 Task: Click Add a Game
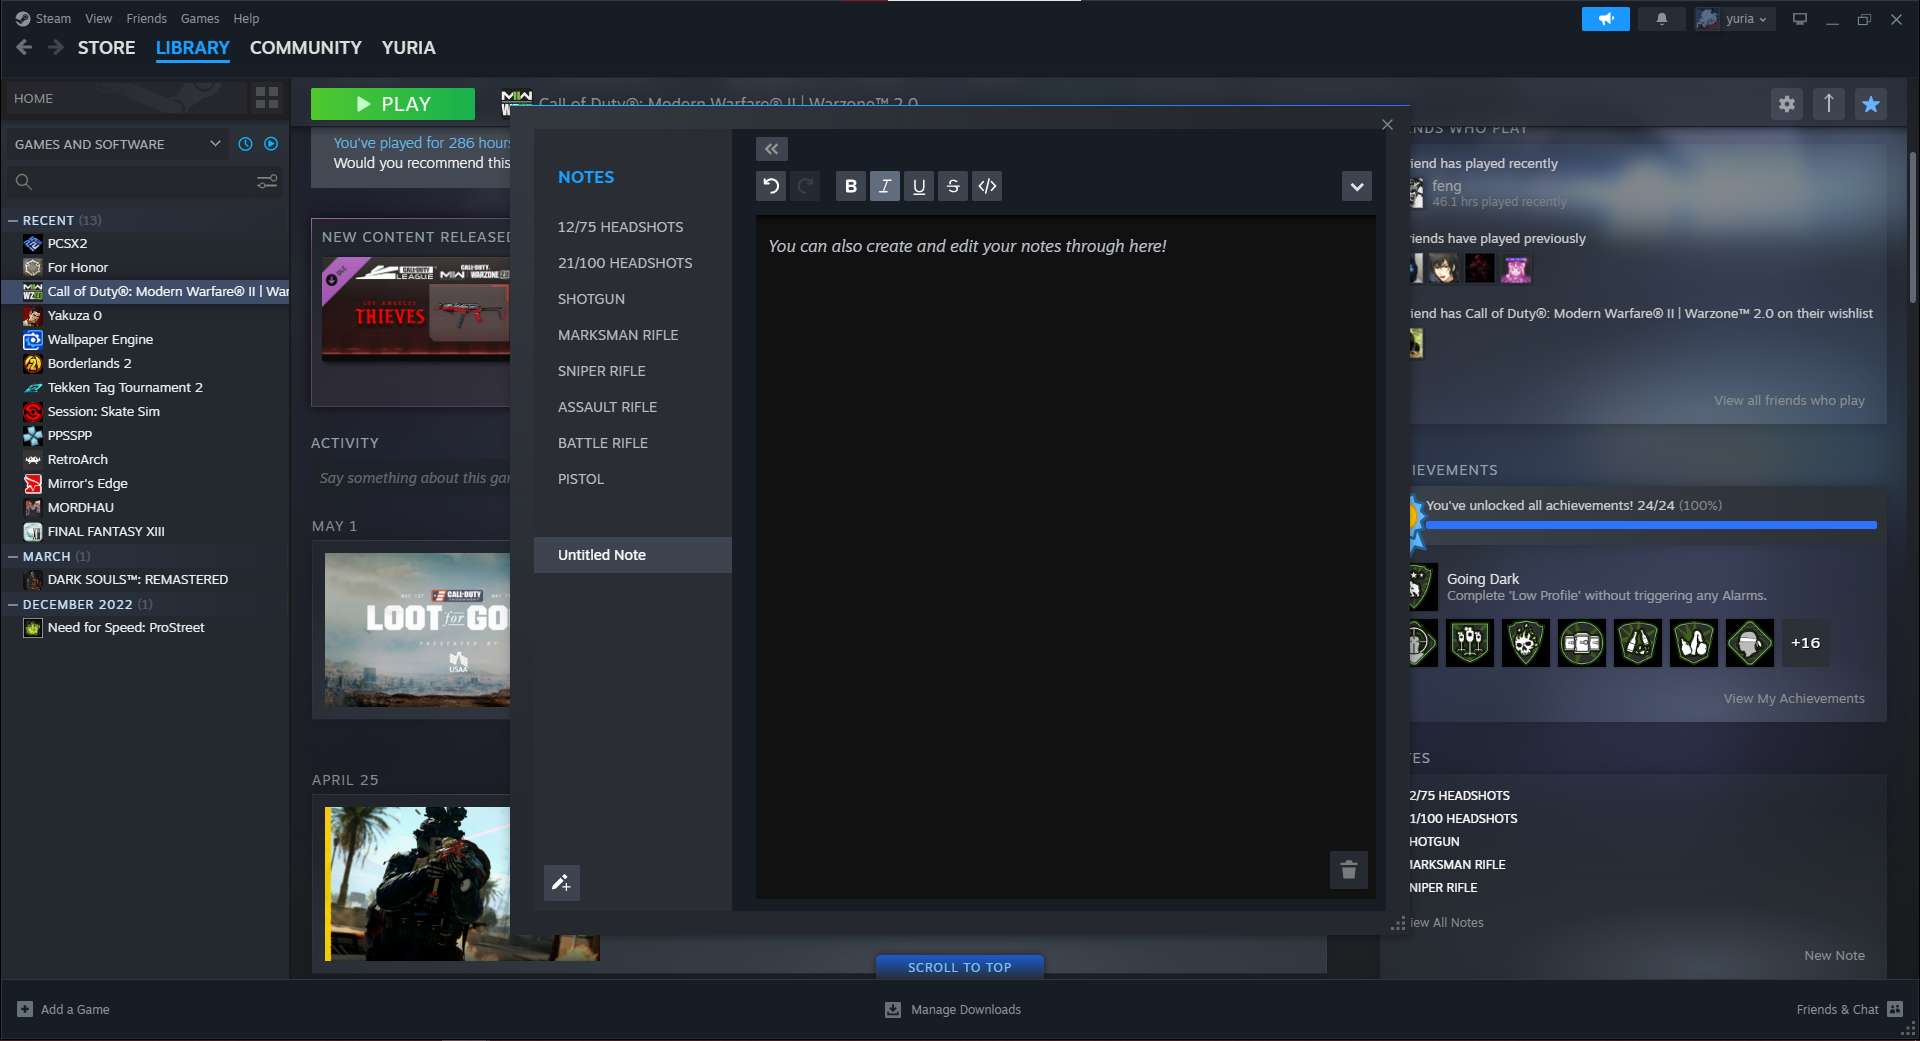pyautogui.click(x=63, y=1010)
